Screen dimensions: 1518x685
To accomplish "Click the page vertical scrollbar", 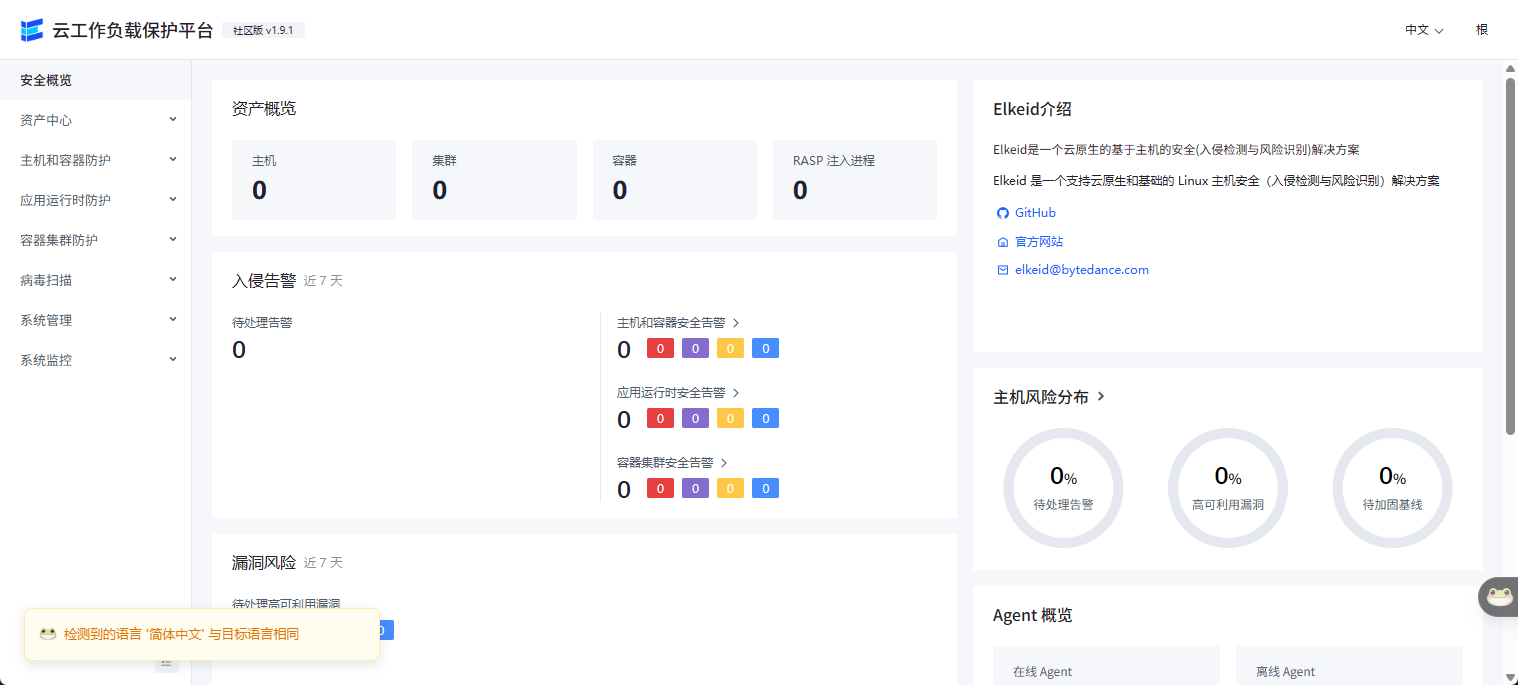I will coord(1510,257).
